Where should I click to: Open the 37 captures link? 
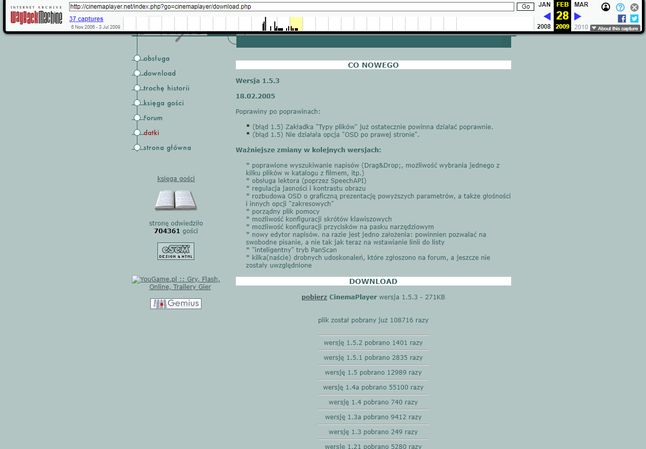86,19
